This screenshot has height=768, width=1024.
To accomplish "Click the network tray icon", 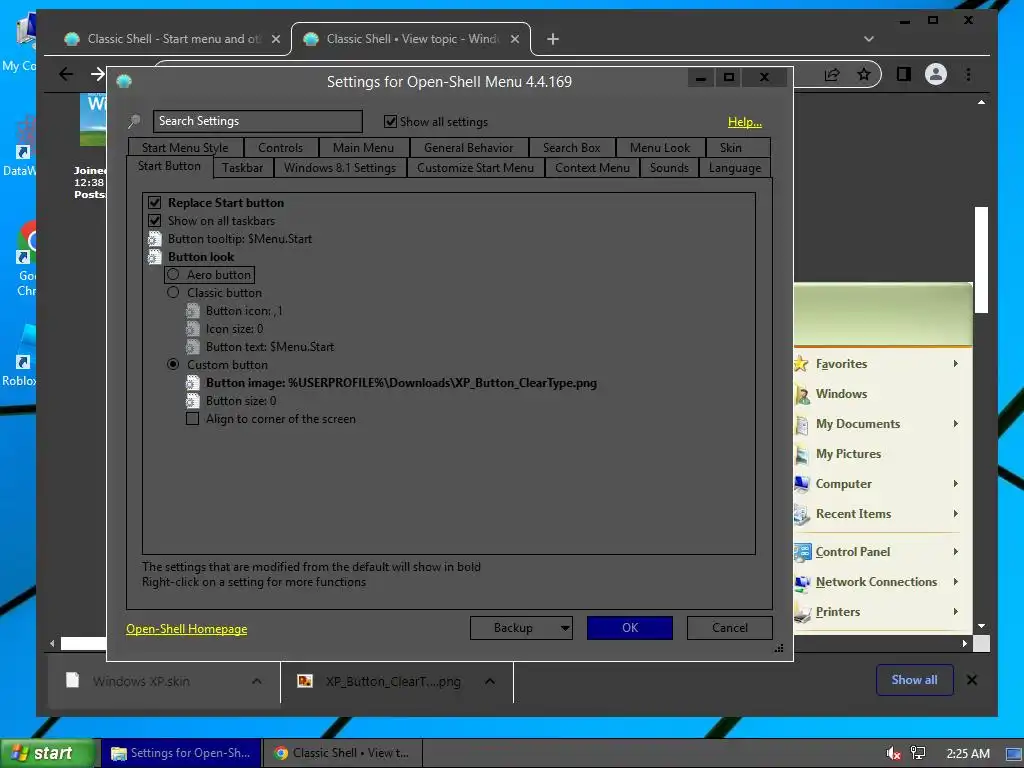I will pyautogui.click(x=918, y=753).
